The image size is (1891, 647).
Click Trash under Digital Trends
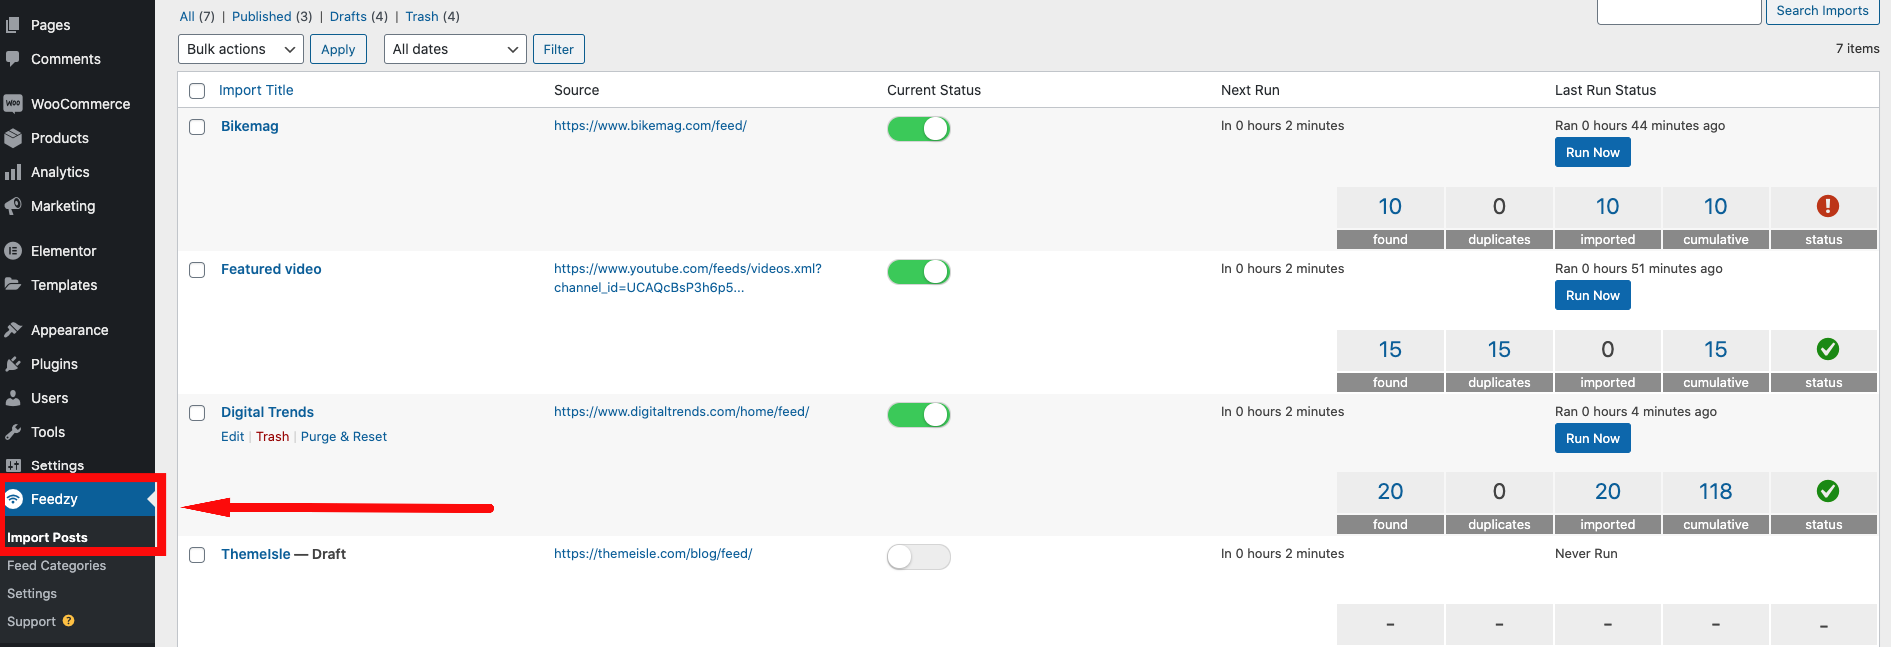272,437
